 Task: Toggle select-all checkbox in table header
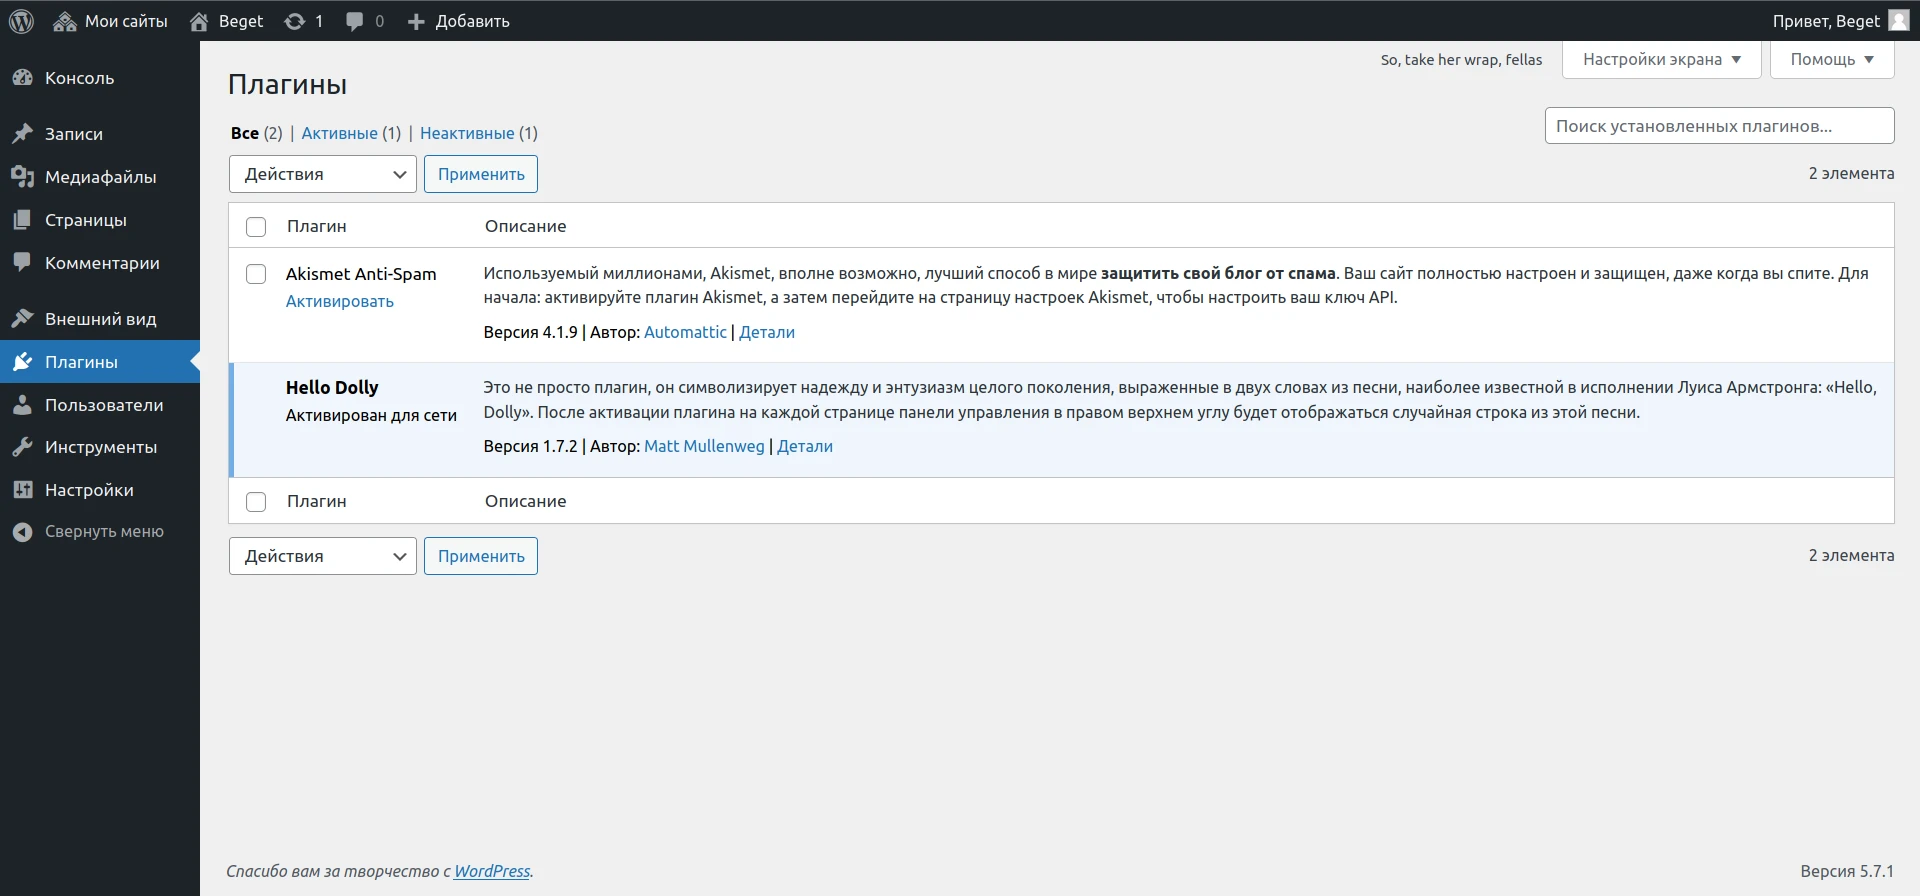coord(256,227)
